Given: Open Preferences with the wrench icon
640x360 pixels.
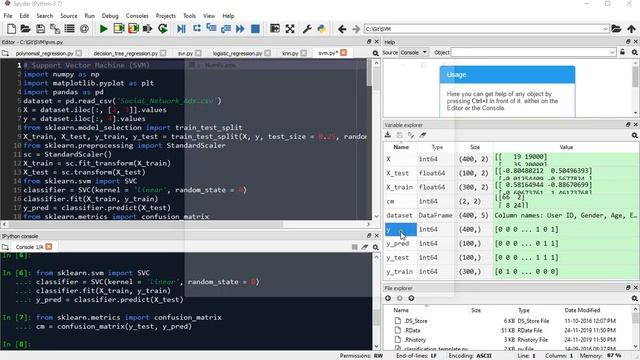Looking at the screenshot, I should click(x=307, y=29).
